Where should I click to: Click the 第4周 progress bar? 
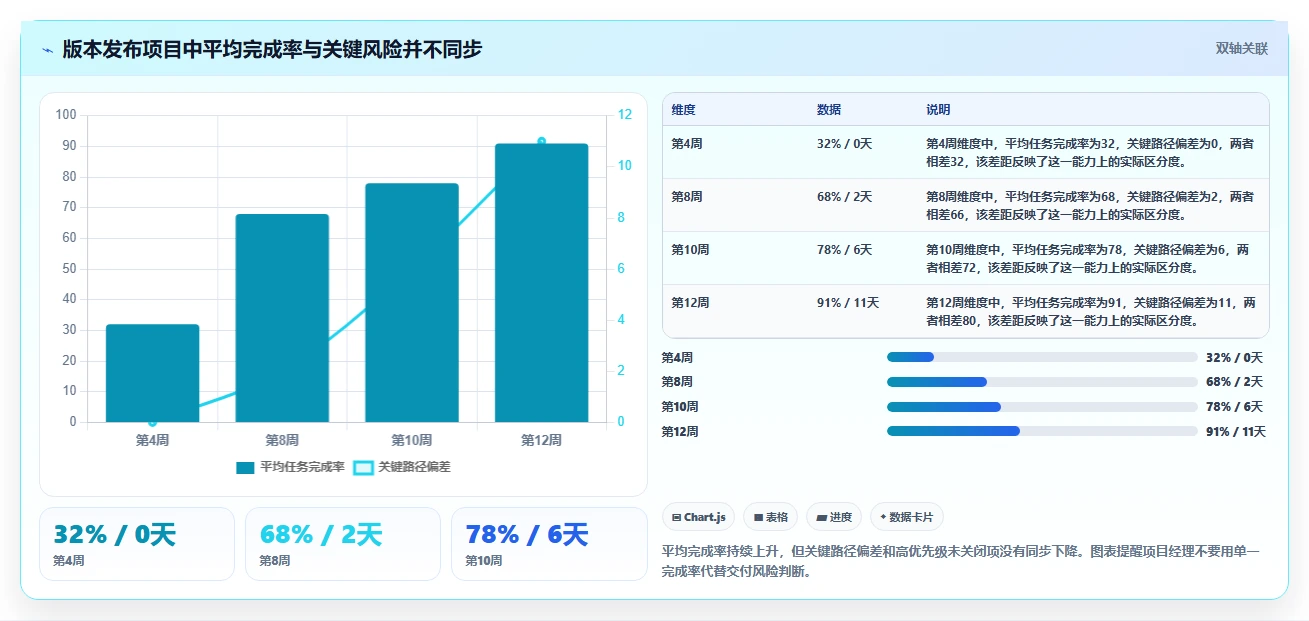pos(1042,357)
